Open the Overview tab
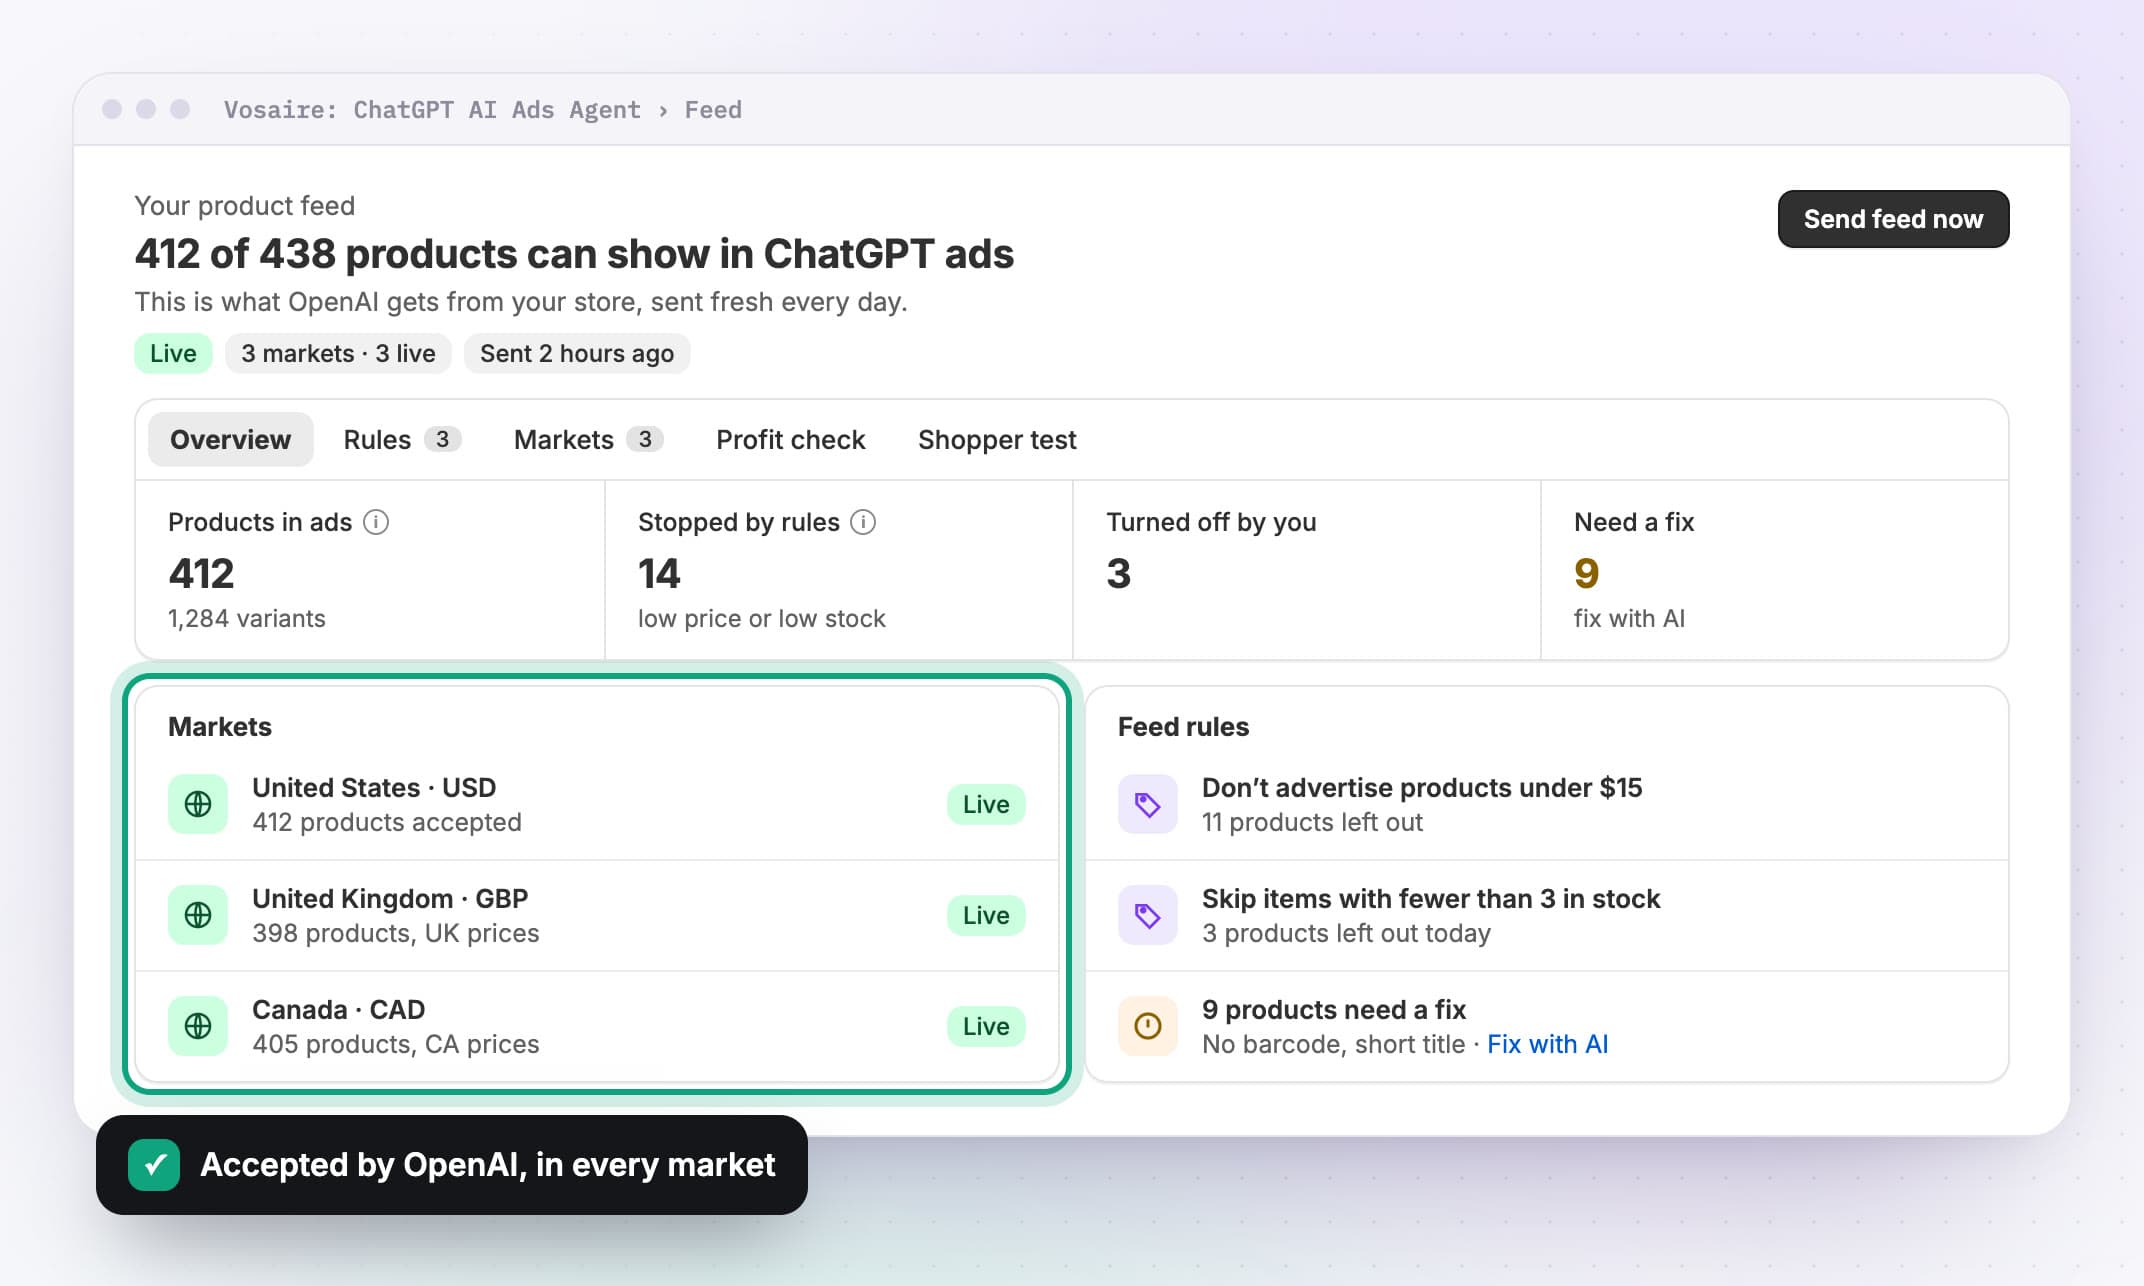 pos(230,440)
